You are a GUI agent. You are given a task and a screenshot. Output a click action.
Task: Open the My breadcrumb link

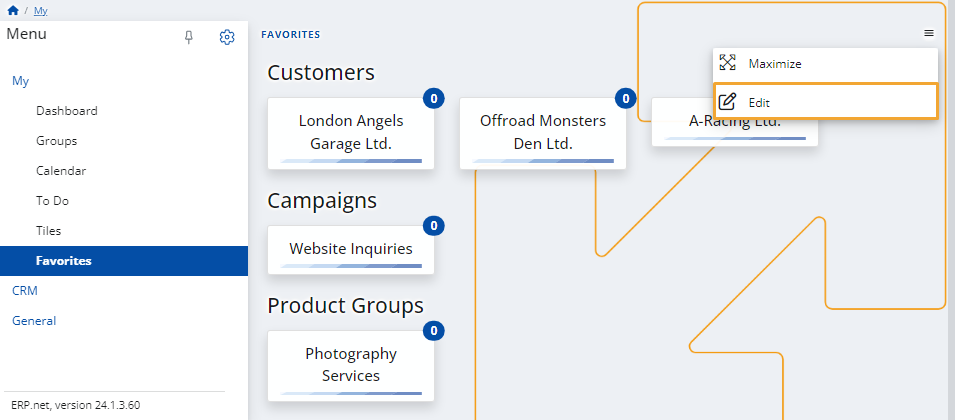[x=40, y=10]
